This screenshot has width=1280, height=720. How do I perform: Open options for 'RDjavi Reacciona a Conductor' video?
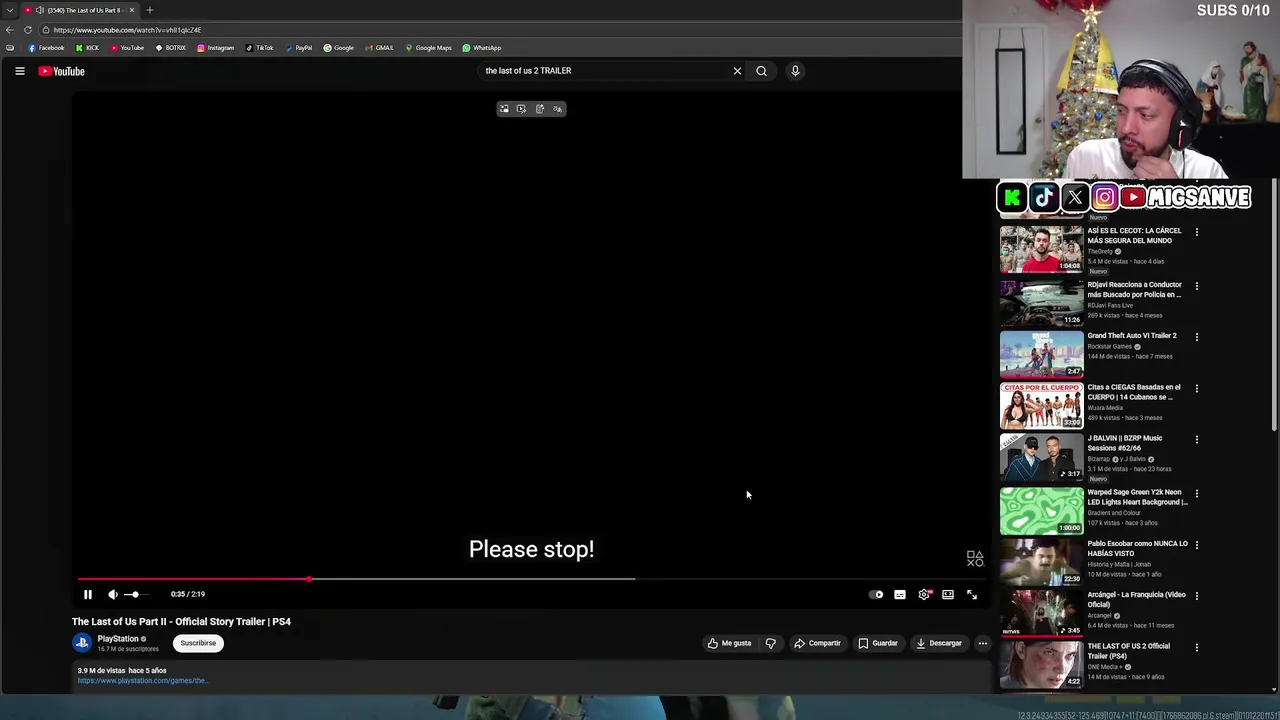(x=1196, y=286)
